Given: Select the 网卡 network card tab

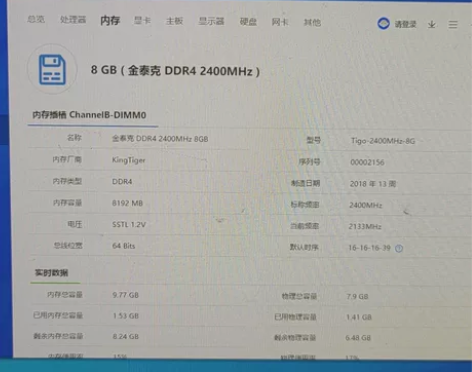Looking at the screenshot, I should coord(280,22).
